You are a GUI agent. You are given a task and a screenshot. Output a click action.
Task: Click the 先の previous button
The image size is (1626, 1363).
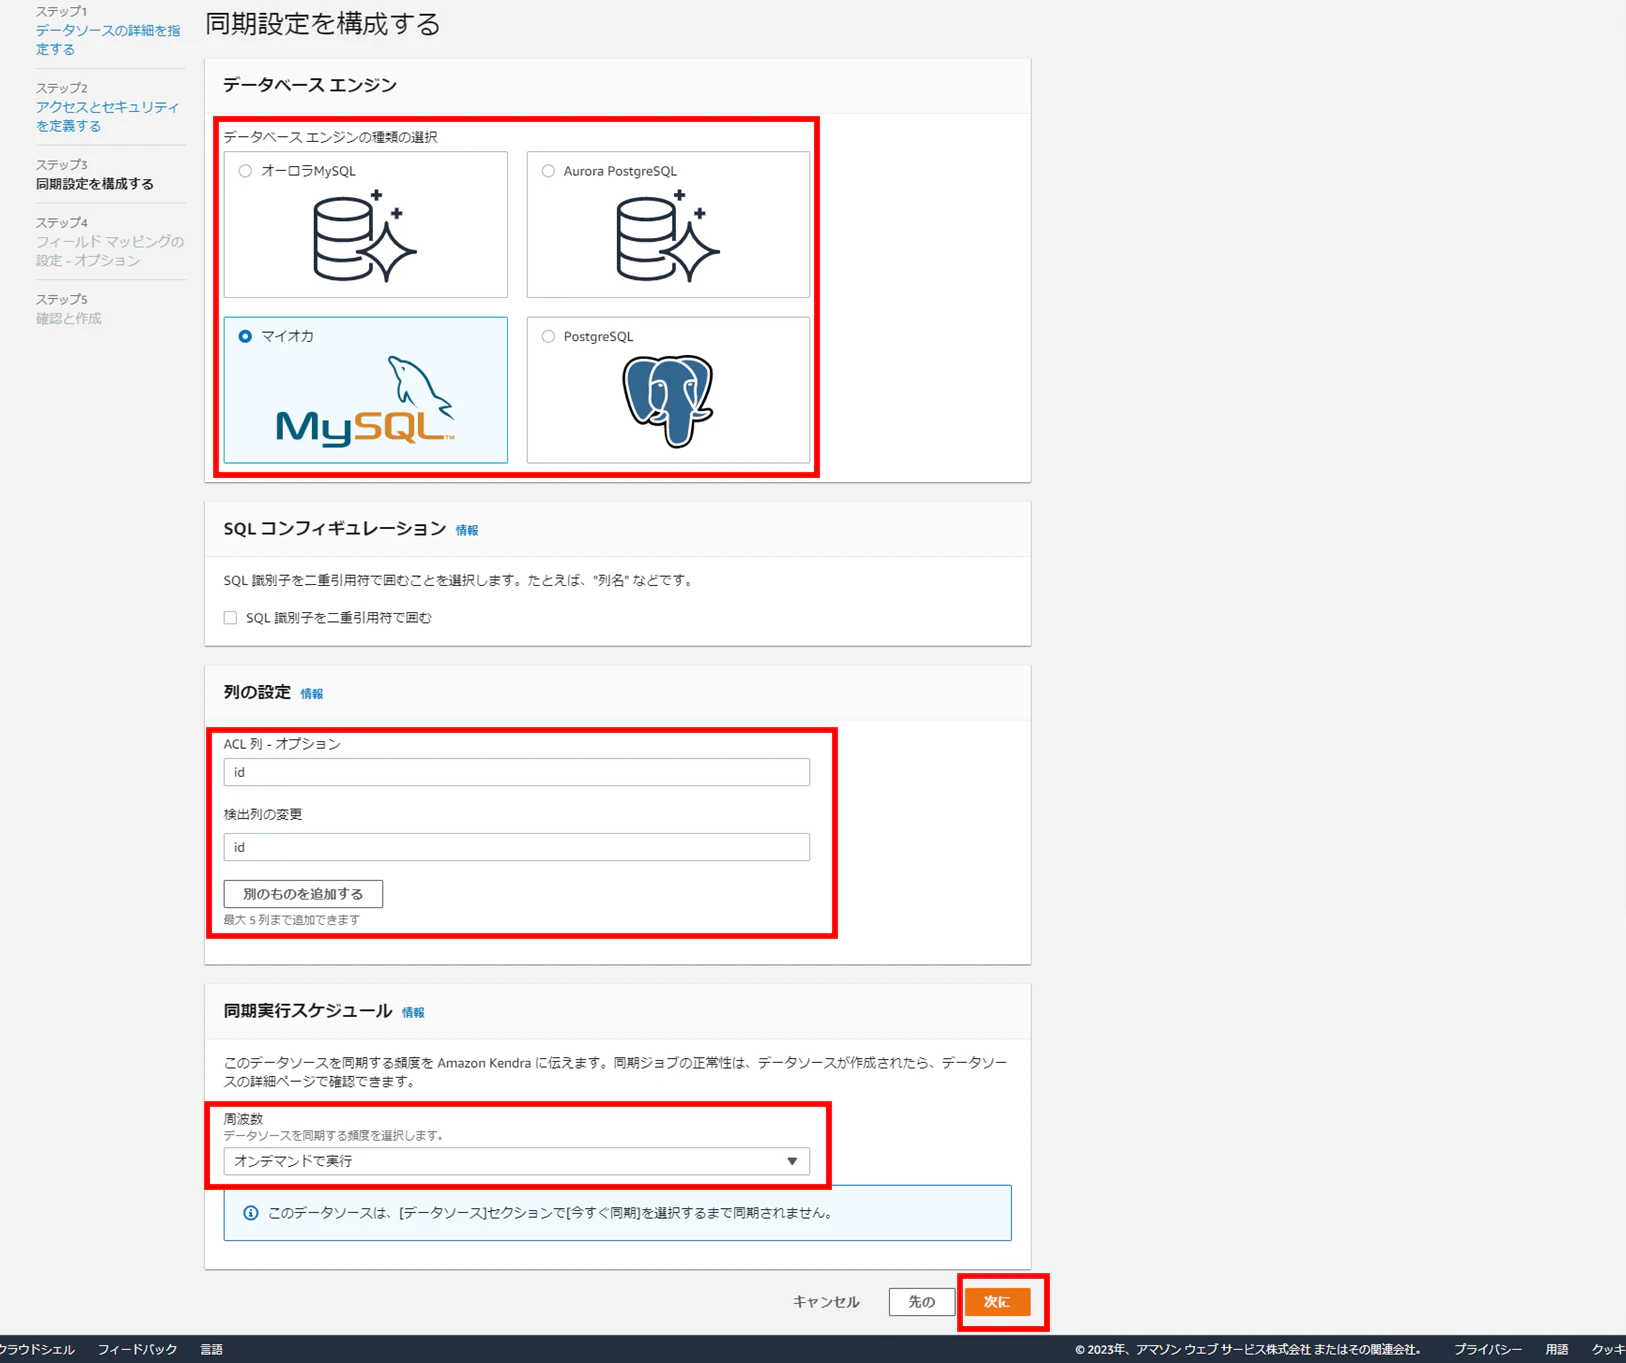[x=921, y=1302]
